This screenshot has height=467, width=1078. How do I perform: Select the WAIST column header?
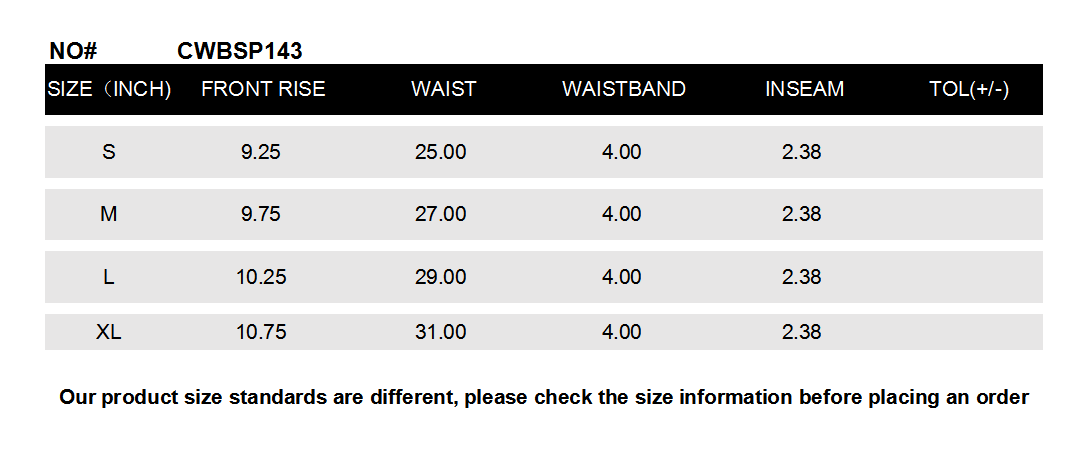tap(443, 89)
